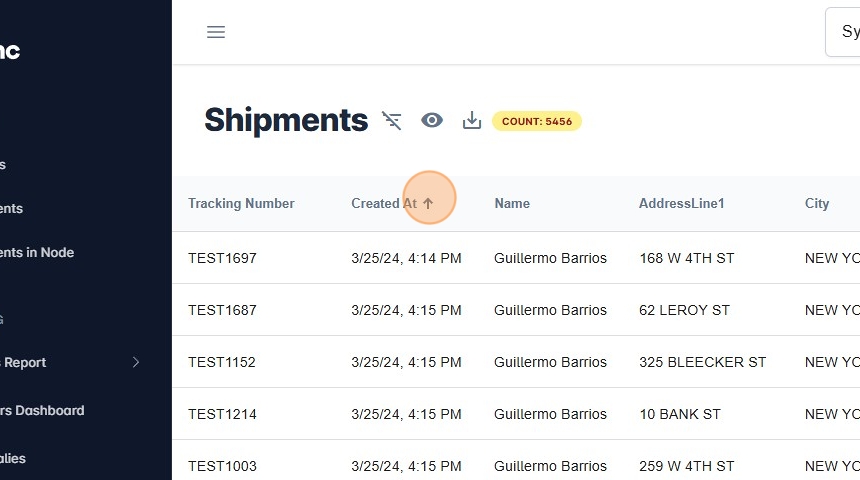The image size is (860, 480).
Task: Open shipment TEST1687
Action: pyautogui.click(x=222, y=310)
